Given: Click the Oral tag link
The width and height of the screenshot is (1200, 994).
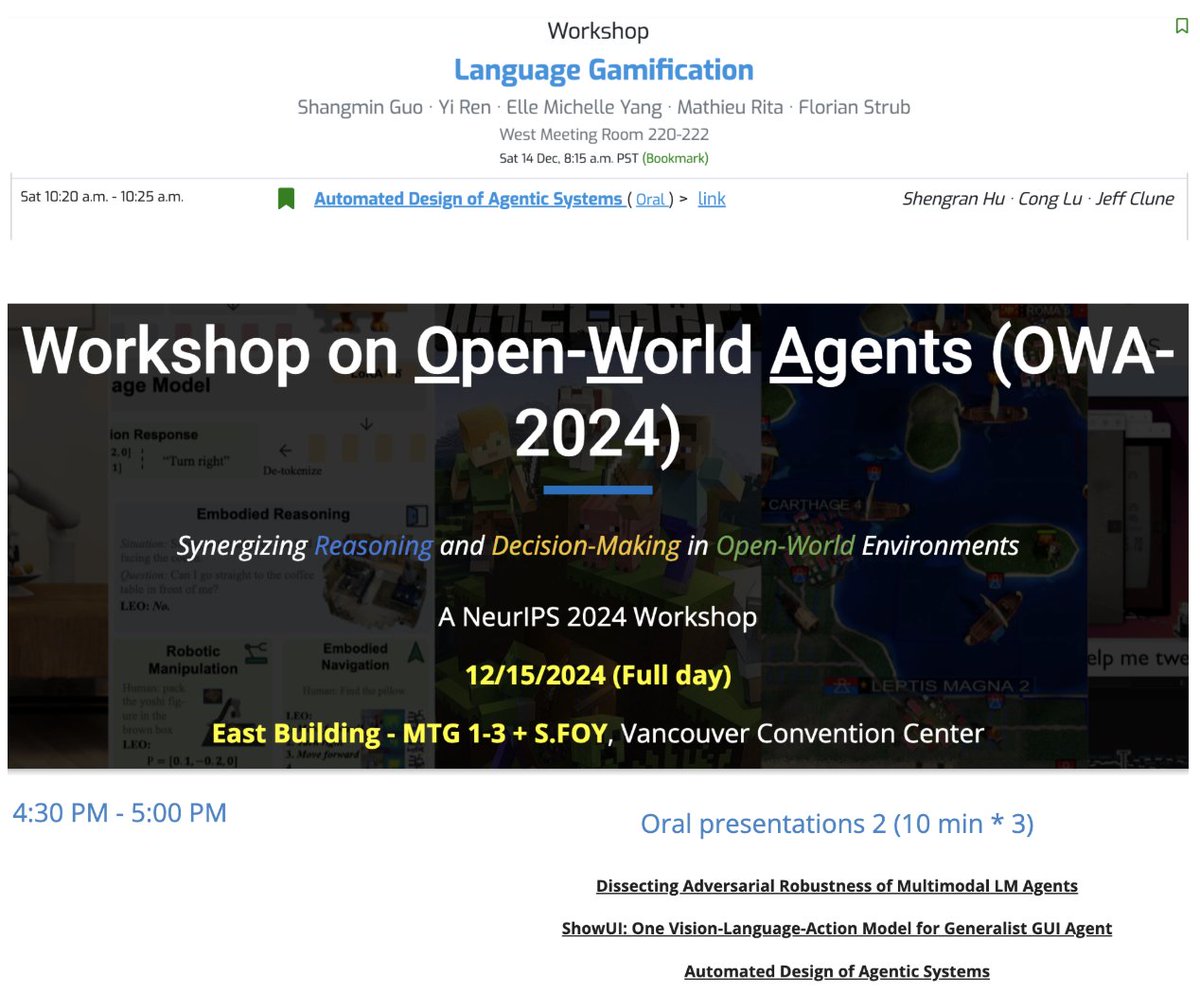Looking at the screenshot, I should click(x=650, y=200).
